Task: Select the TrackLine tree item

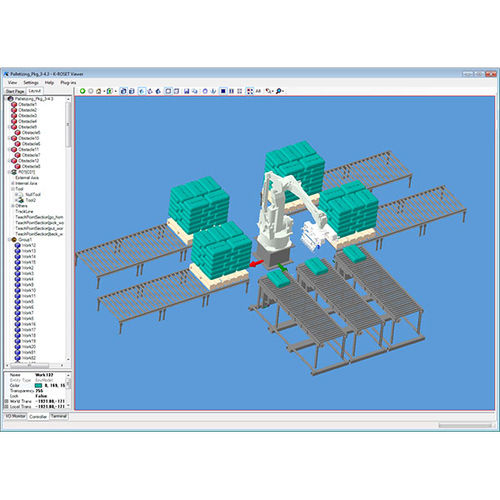Action: pos(24,211)
